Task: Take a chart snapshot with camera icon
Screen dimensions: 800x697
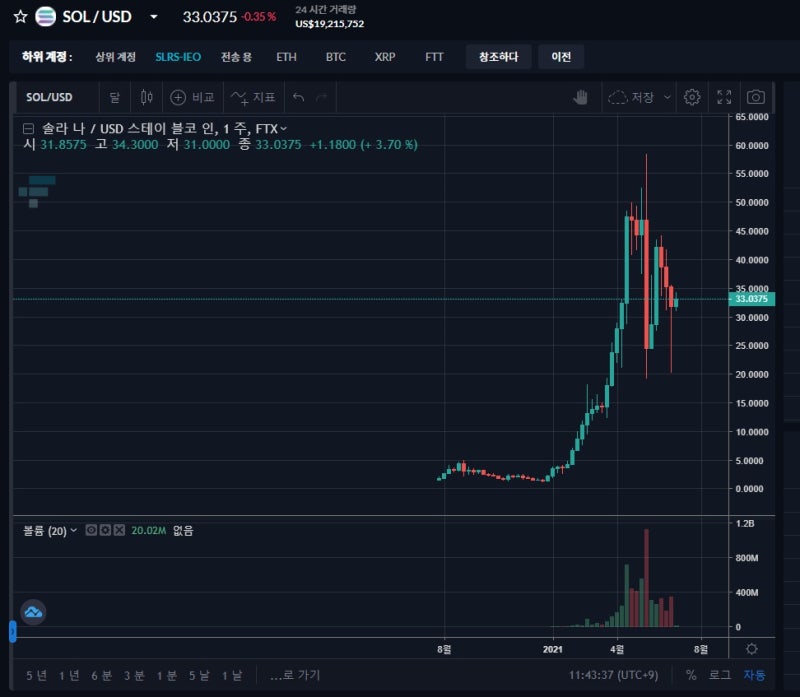Action: [756, 97]
